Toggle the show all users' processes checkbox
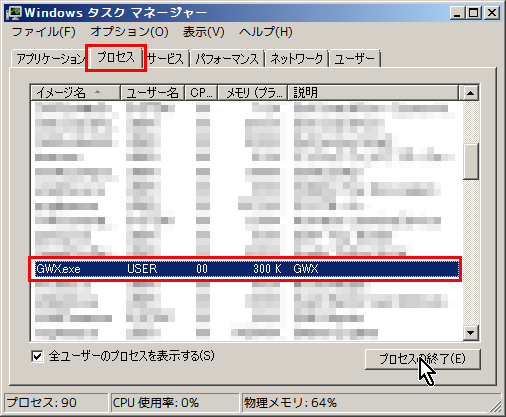This screenshot has width=506, height=417. coord(37,356)
